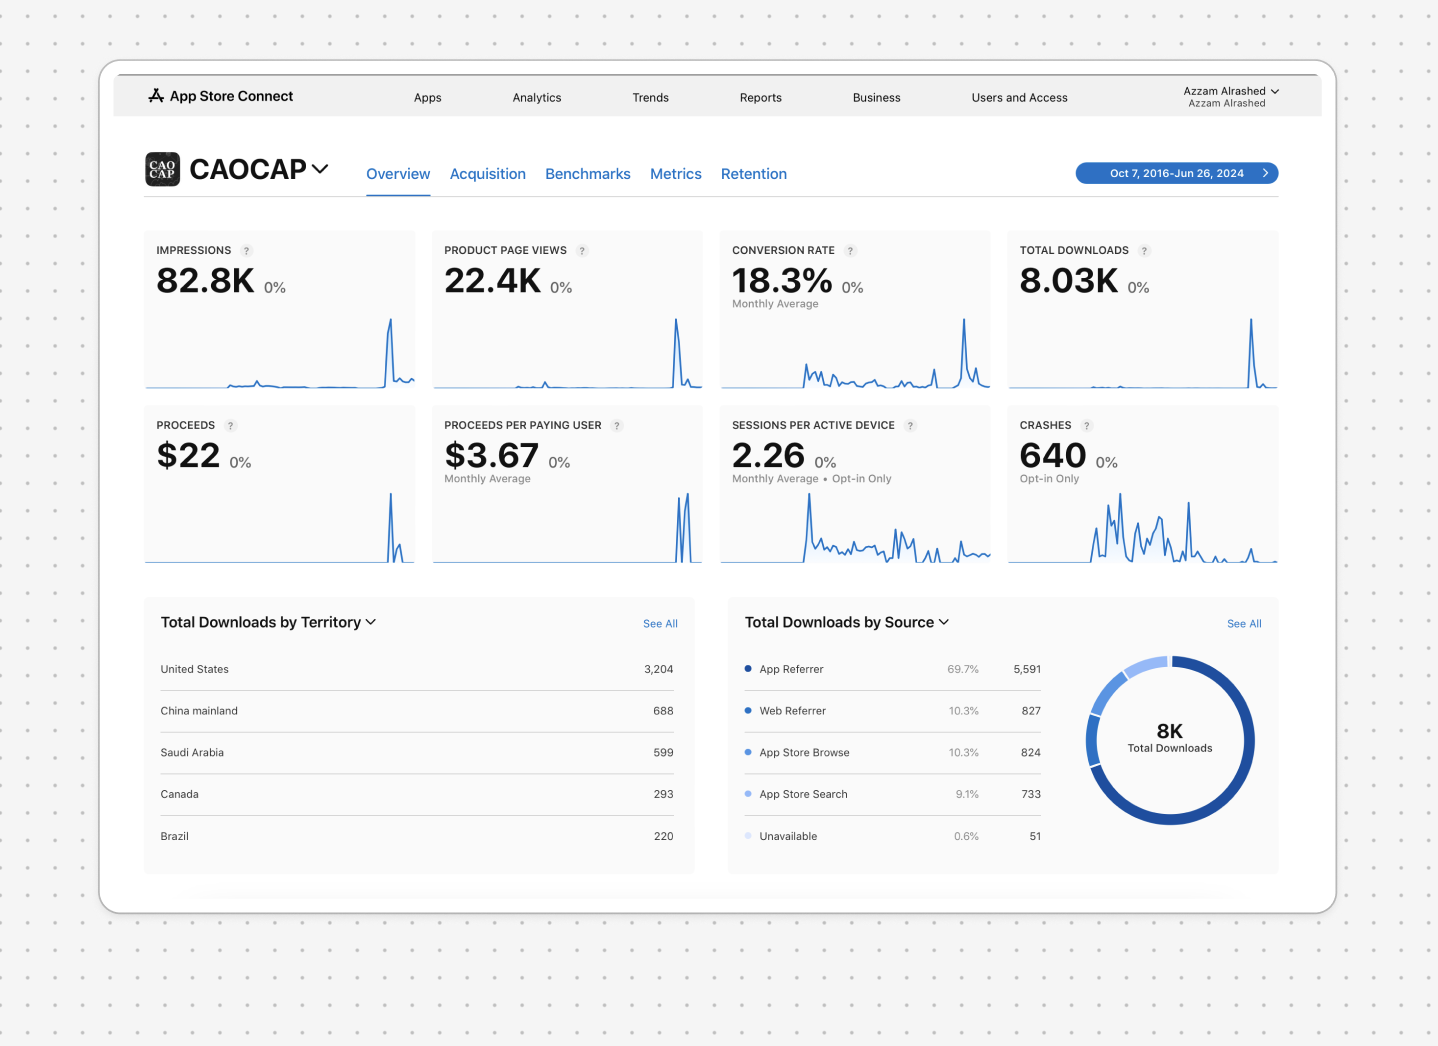Select the United States territory row
This screenshot has width=1438, height=1046.
coord(417,670)
